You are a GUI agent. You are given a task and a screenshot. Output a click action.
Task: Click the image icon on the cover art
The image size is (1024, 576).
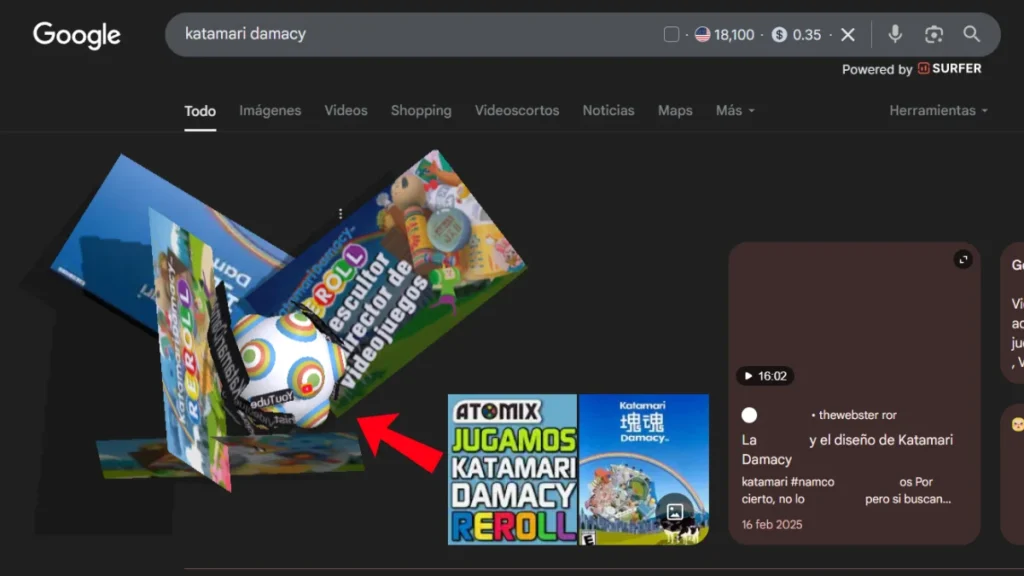click(675, 512)
